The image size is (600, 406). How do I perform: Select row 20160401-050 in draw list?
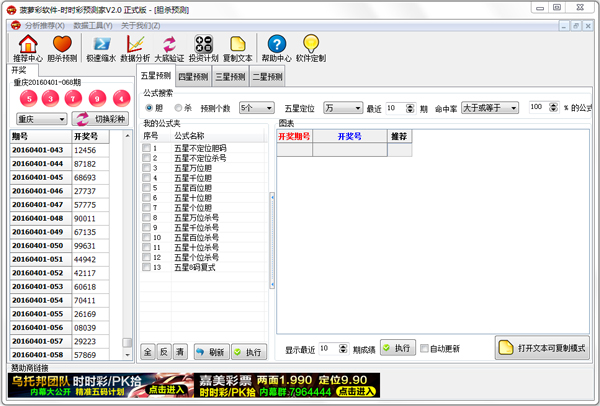click(x=59, y=246)
